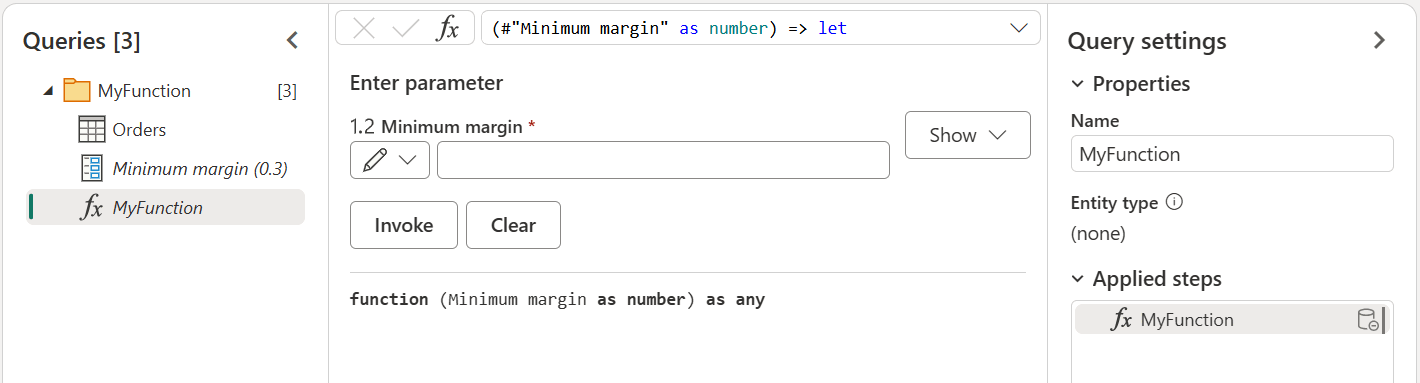Collapse the MyFunction folder tree triangle
Screen dimensions: 1420x383
tap(48, 91)
